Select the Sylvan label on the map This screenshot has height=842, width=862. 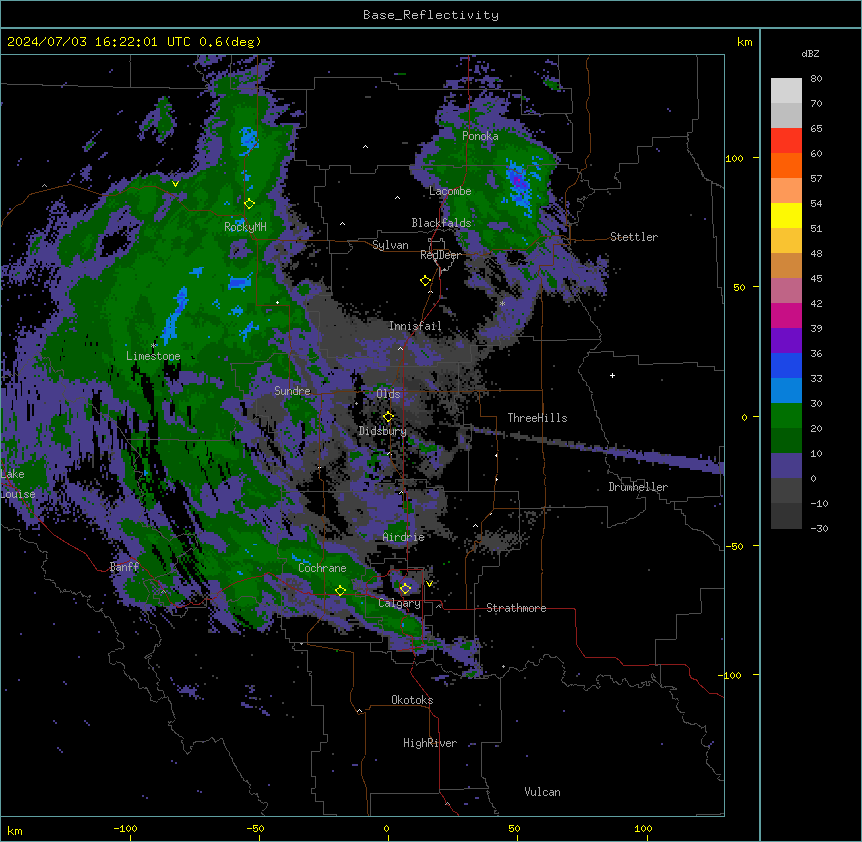(390, 245)
